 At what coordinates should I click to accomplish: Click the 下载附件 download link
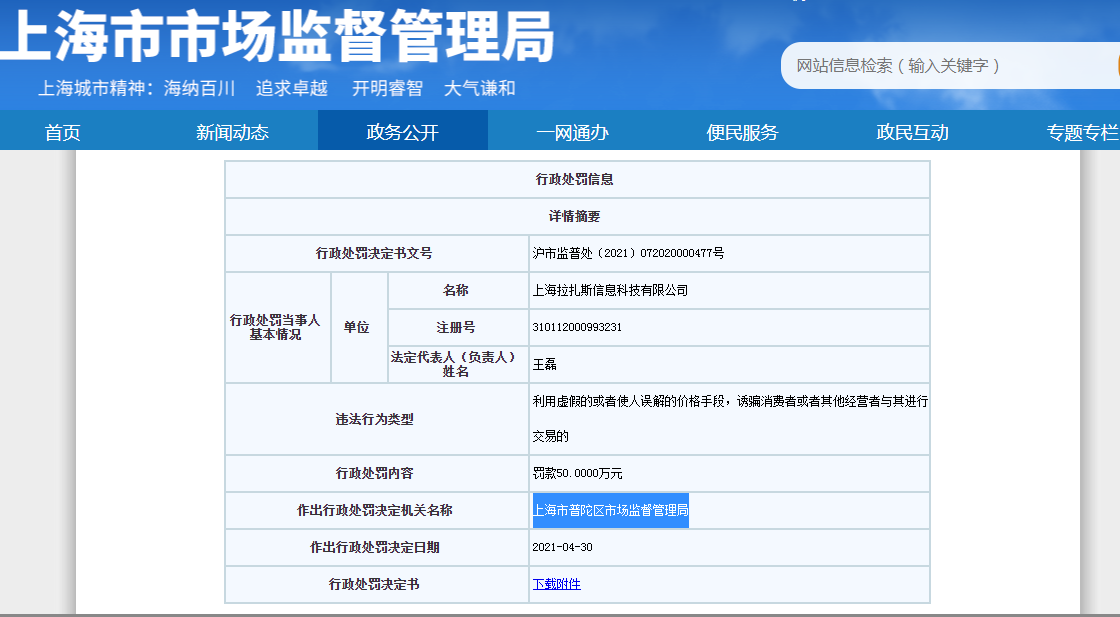tap(556, 584)
